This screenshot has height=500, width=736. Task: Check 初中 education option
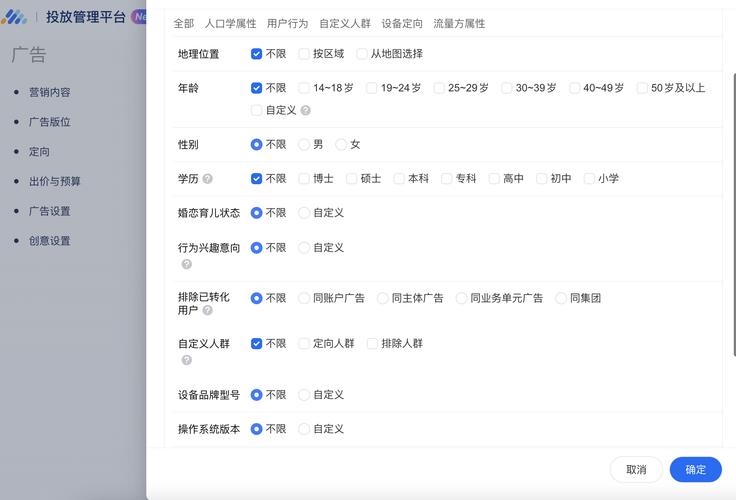[x=541, y=178]
